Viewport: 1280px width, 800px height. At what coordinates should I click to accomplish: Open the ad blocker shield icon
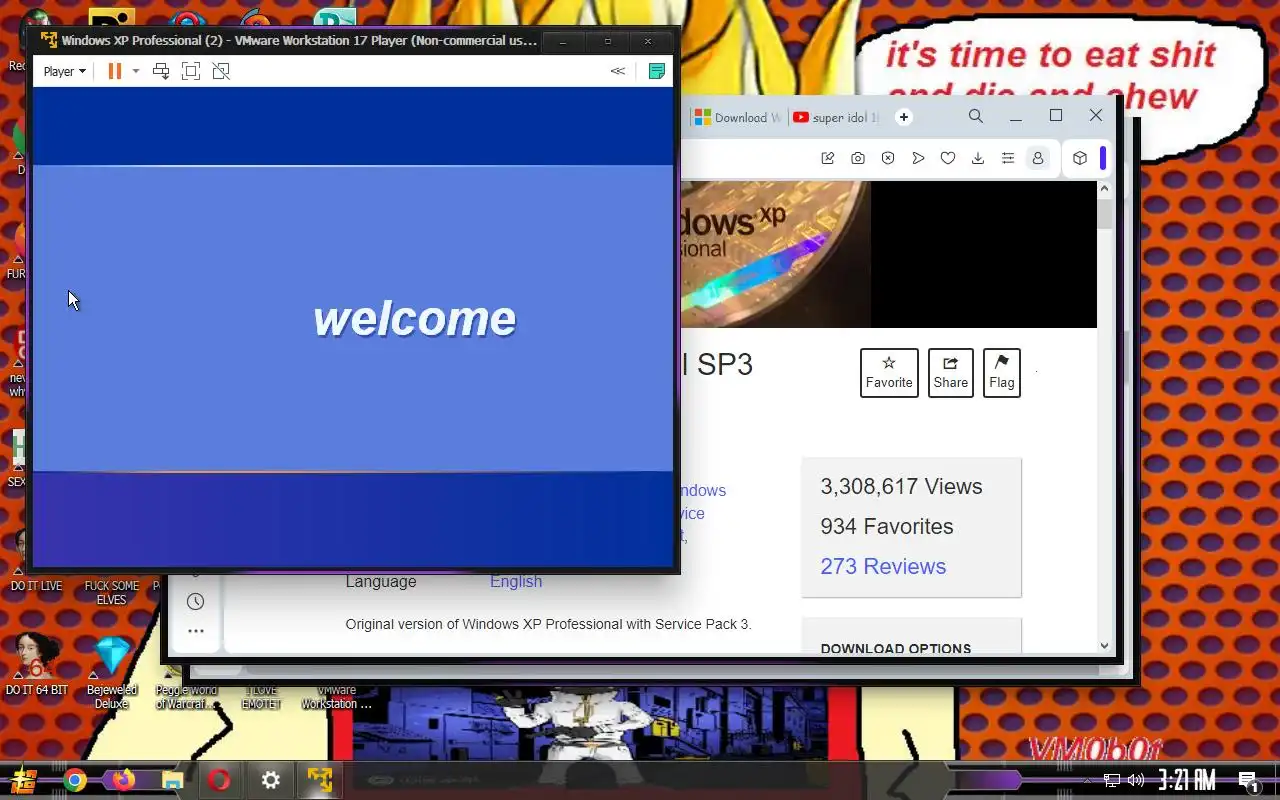click(888, 158)
